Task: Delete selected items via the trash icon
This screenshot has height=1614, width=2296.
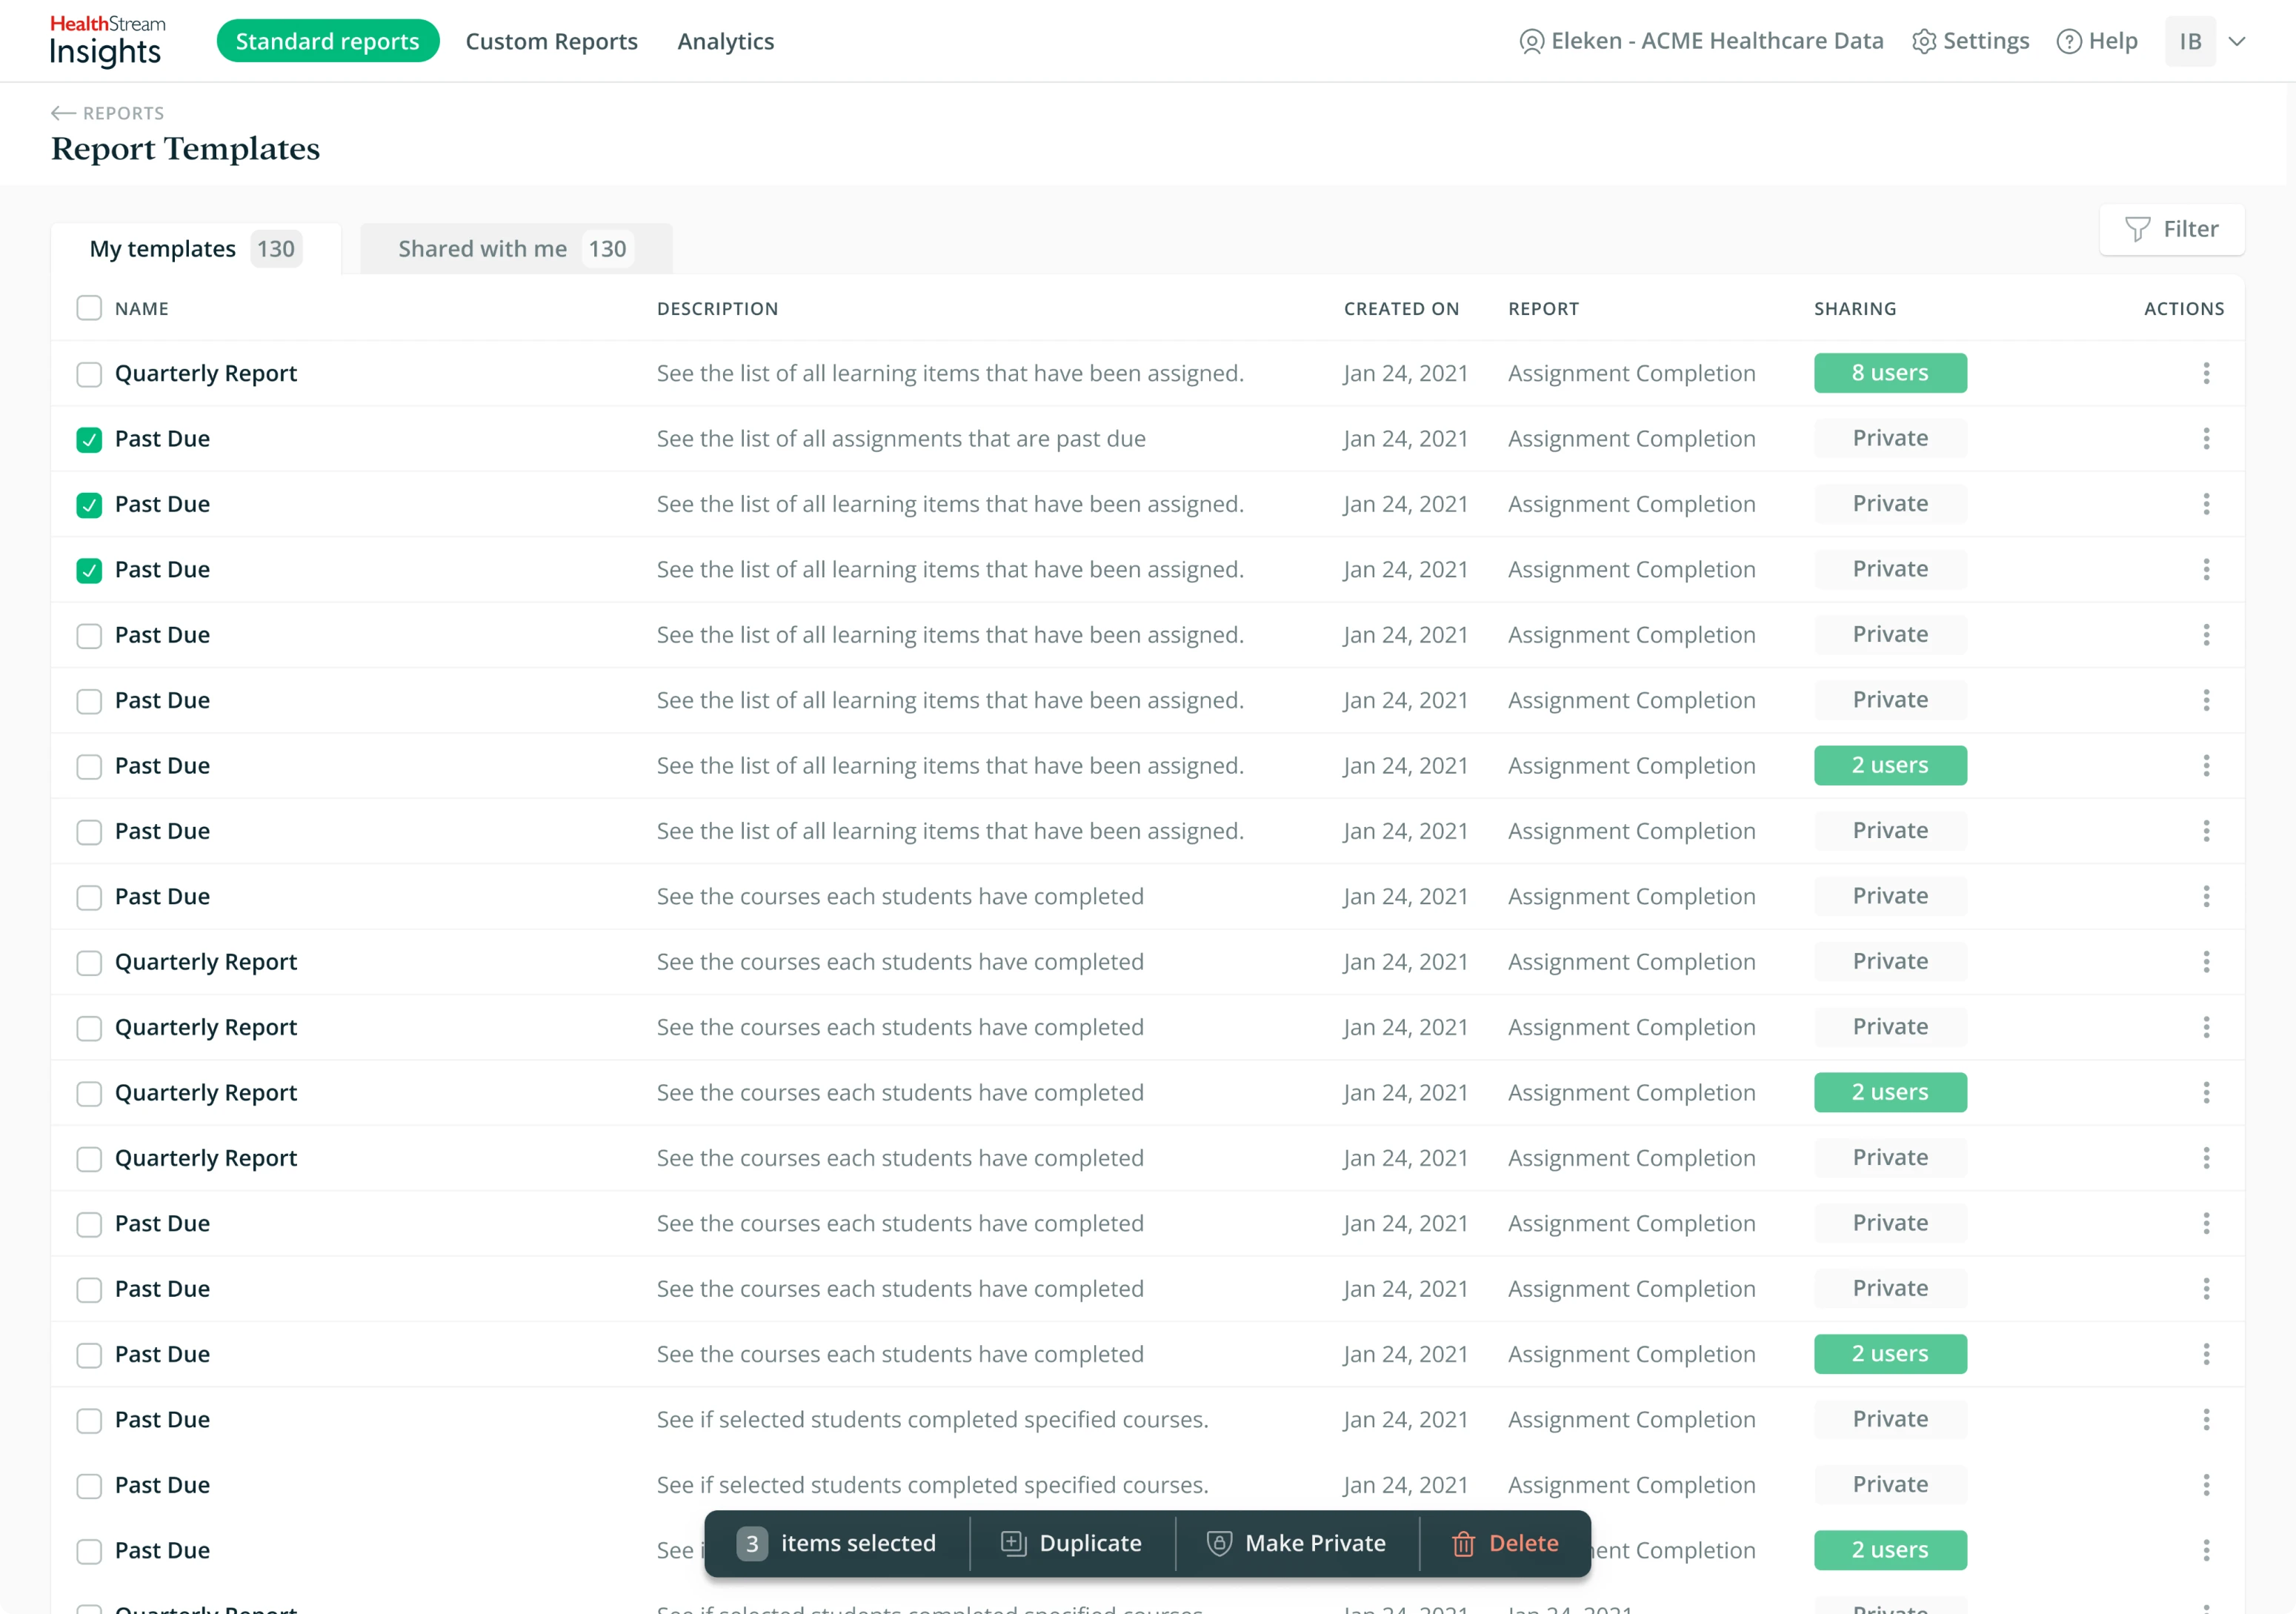Action: [1463, 1543]
